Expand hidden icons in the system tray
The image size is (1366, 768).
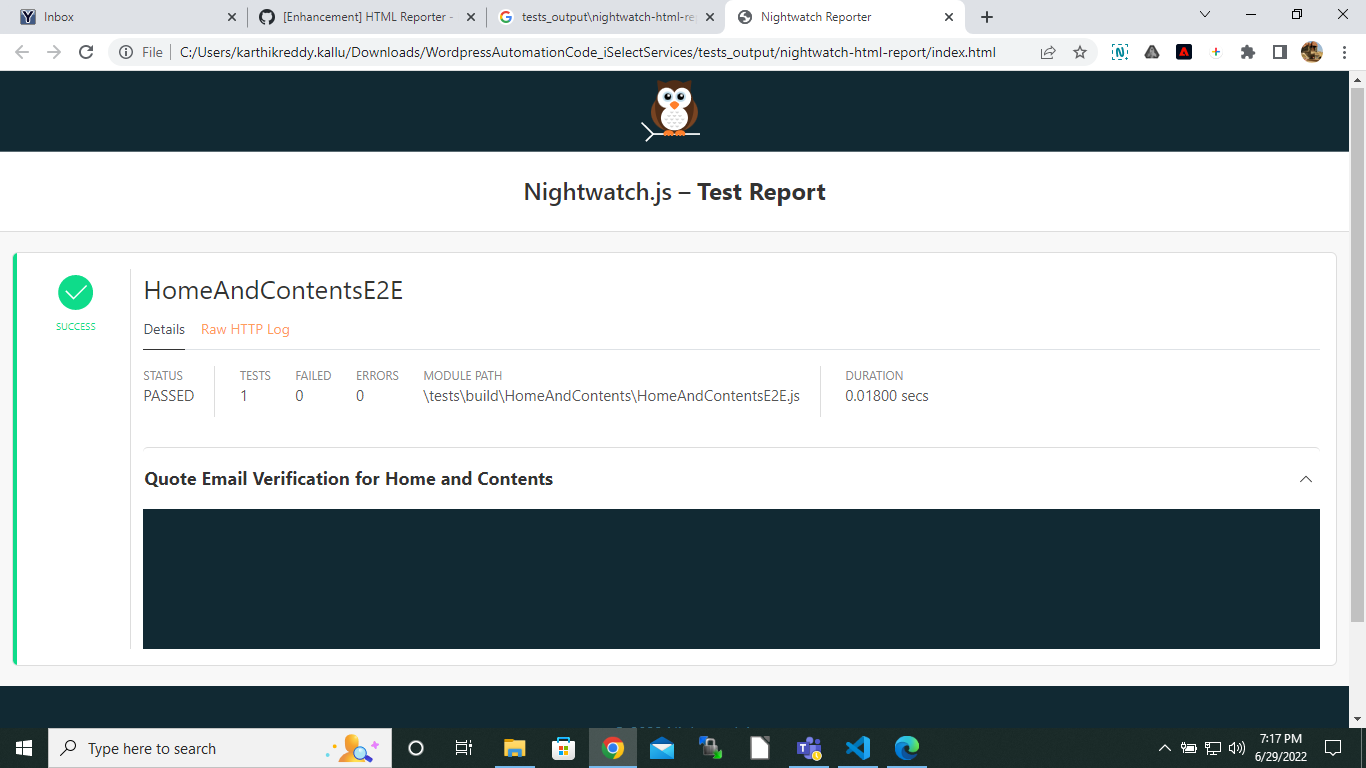[1164, 747]
